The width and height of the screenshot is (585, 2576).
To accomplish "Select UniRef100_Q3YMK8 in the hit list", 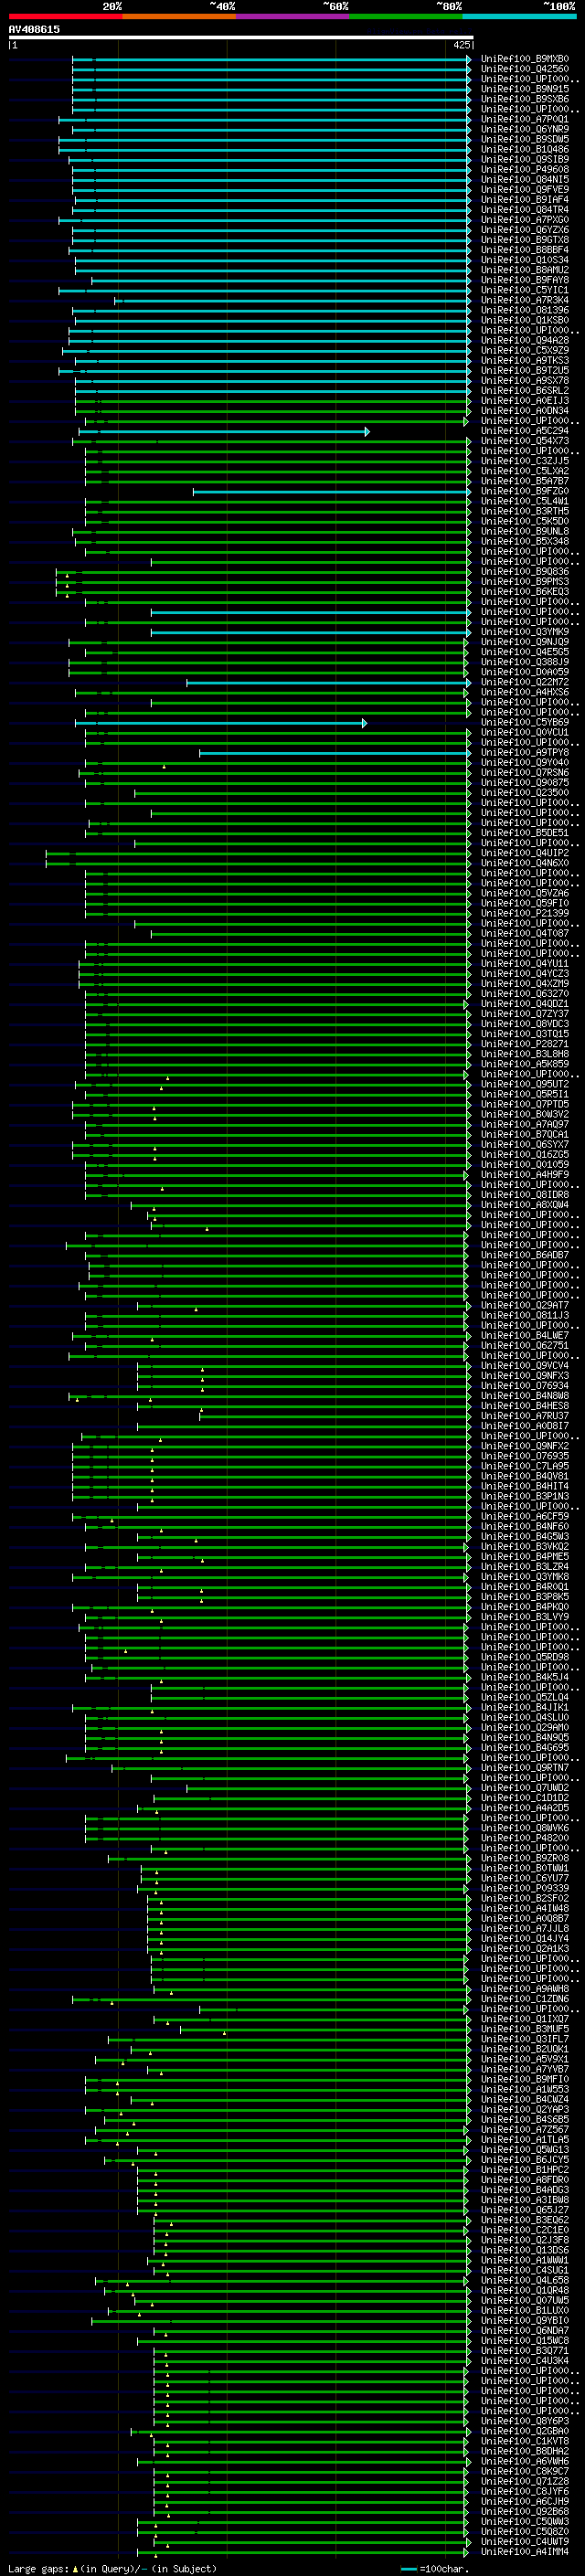I will click(525, 1578).
